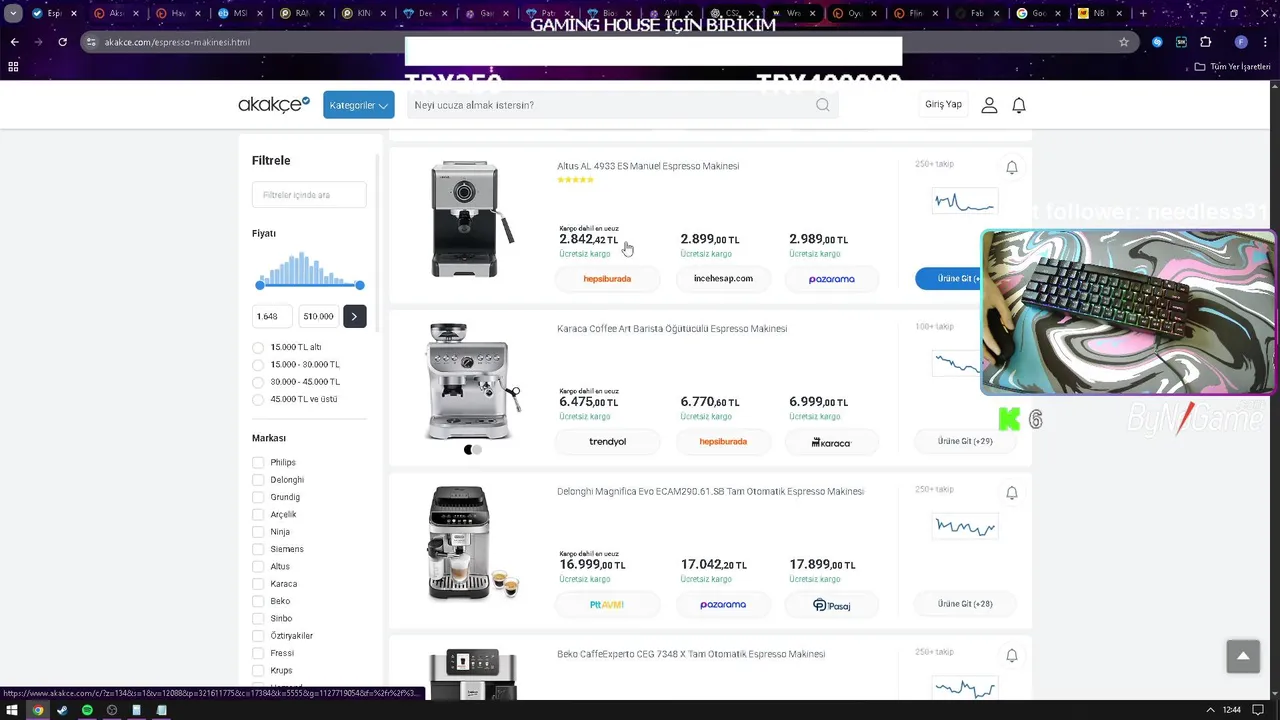Image resolution: width=1280 pixels, height=720 pixels.
Task: Open the user account icon
Action: 989,105
